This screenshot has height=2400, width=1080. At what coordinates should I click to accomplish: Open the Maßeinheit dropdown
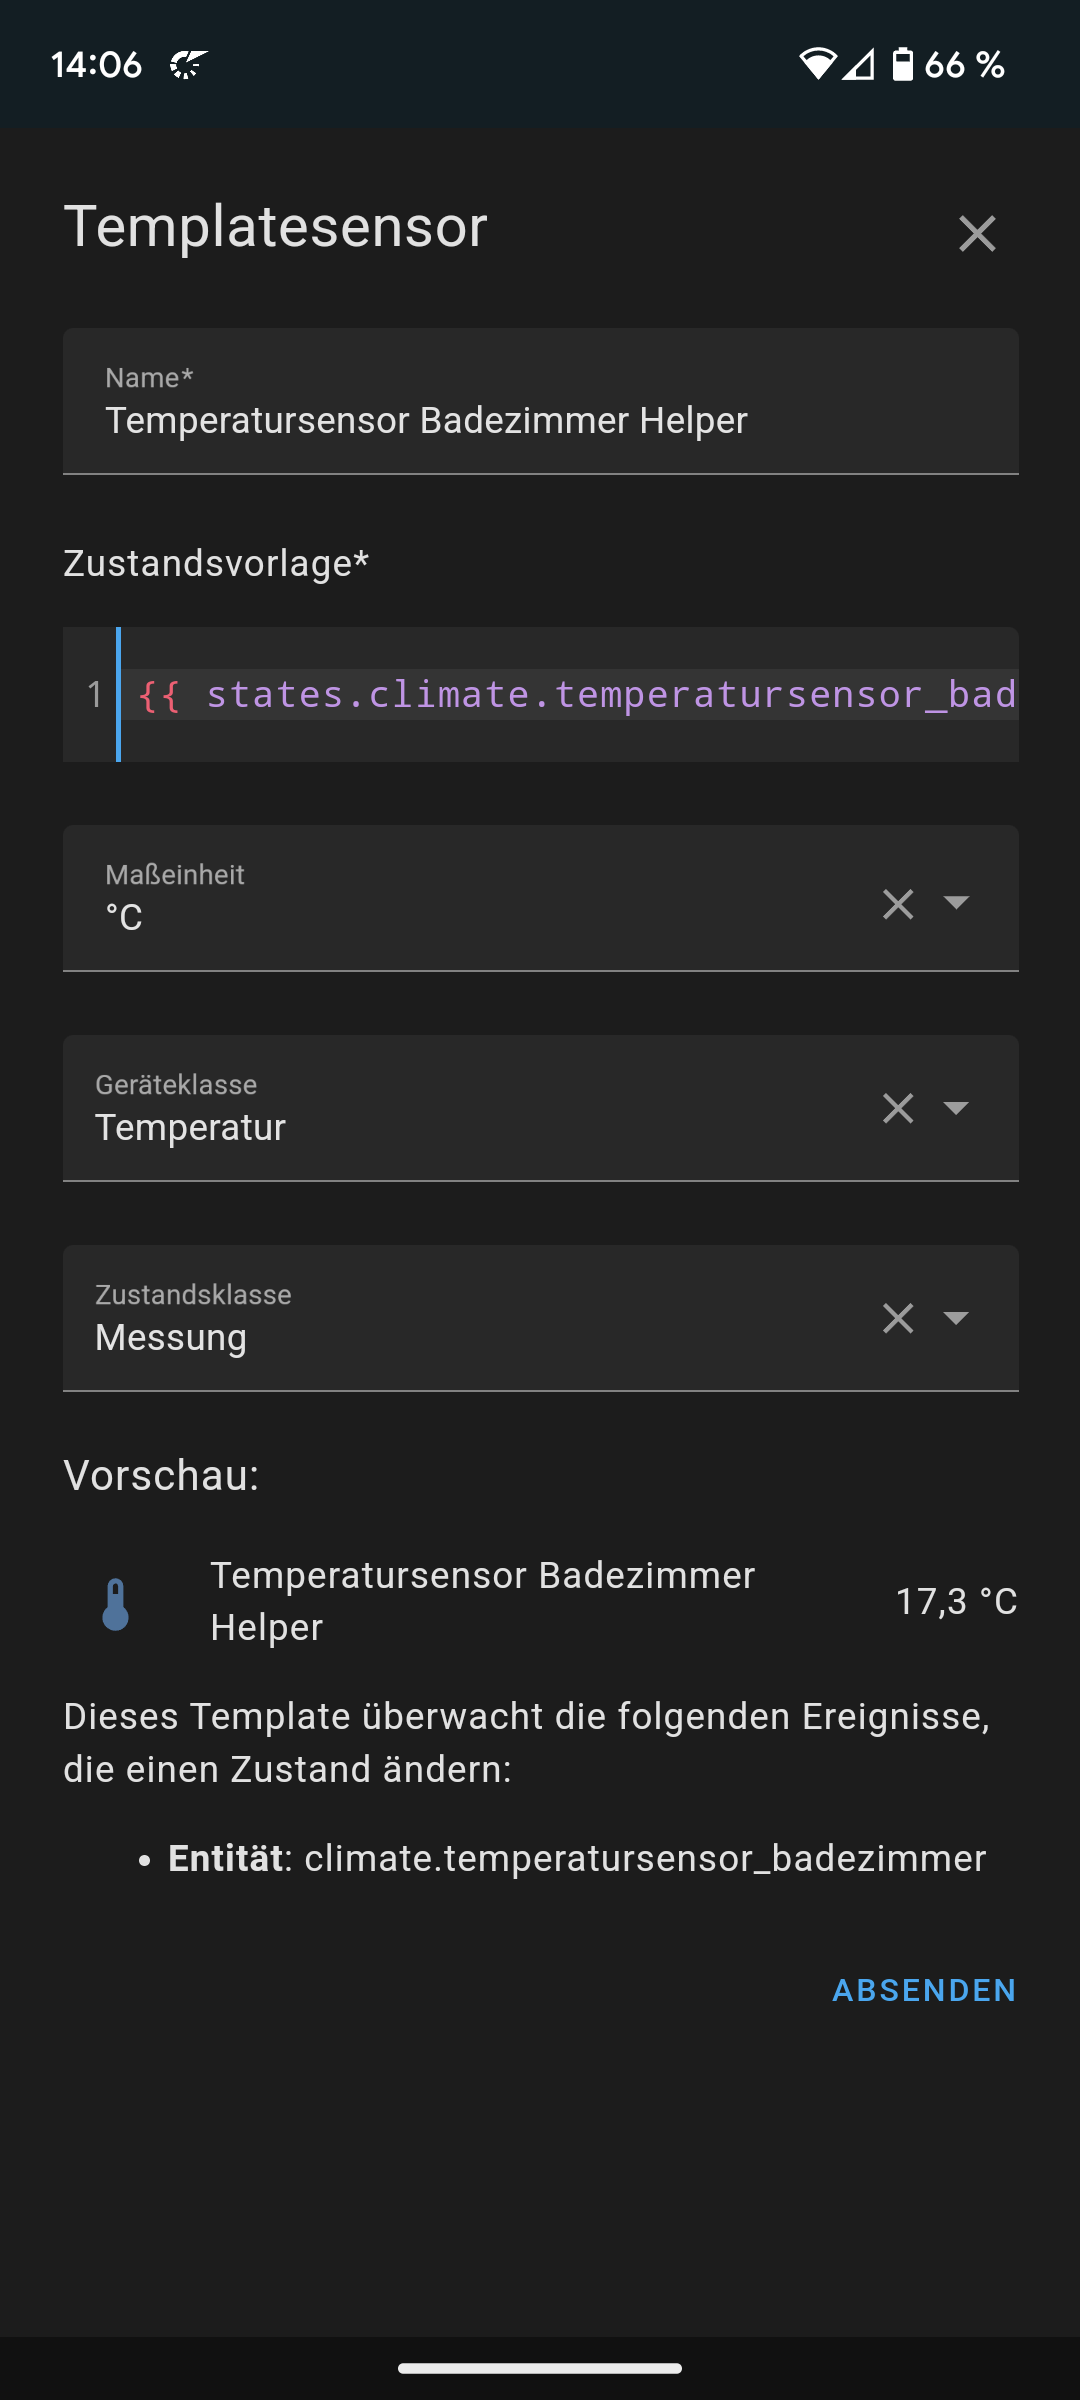[x=957, y=904]
